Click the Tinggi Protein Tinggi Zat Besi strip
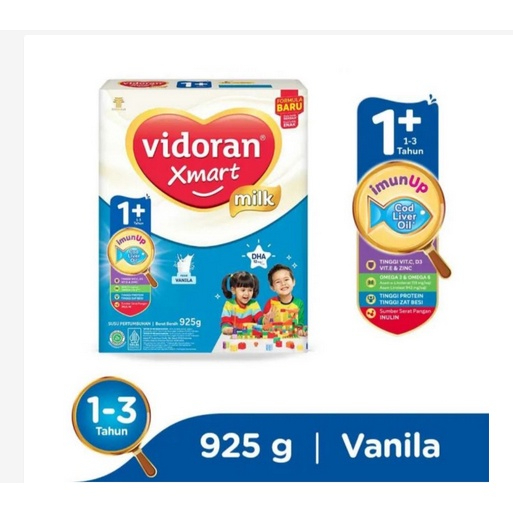The width and height of the screenshot is (513, 513). click(x=399, y=299)
